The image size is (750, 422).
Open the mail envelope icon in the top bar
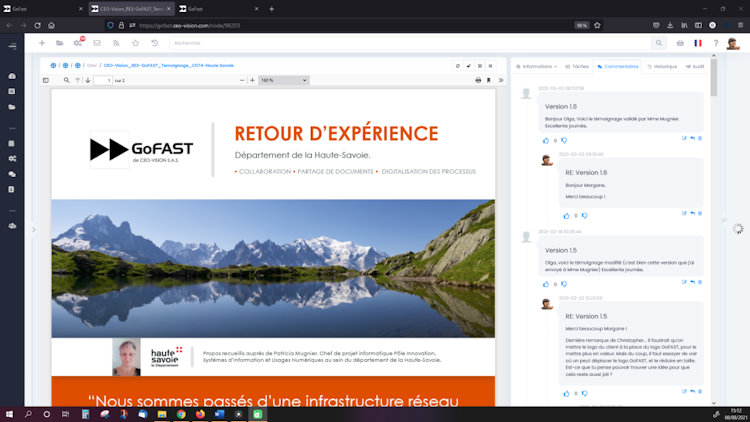(x=97, y=43)
